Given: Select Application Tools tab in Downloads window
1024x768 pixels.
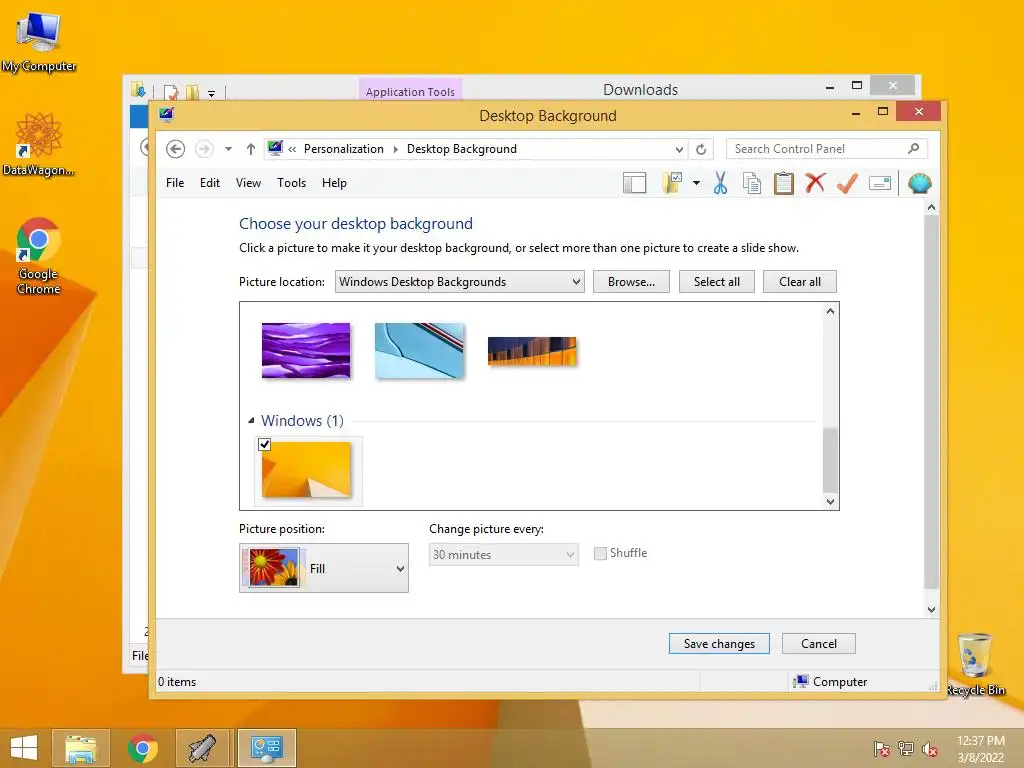Looking at the screenshot, I should point(410,90).
